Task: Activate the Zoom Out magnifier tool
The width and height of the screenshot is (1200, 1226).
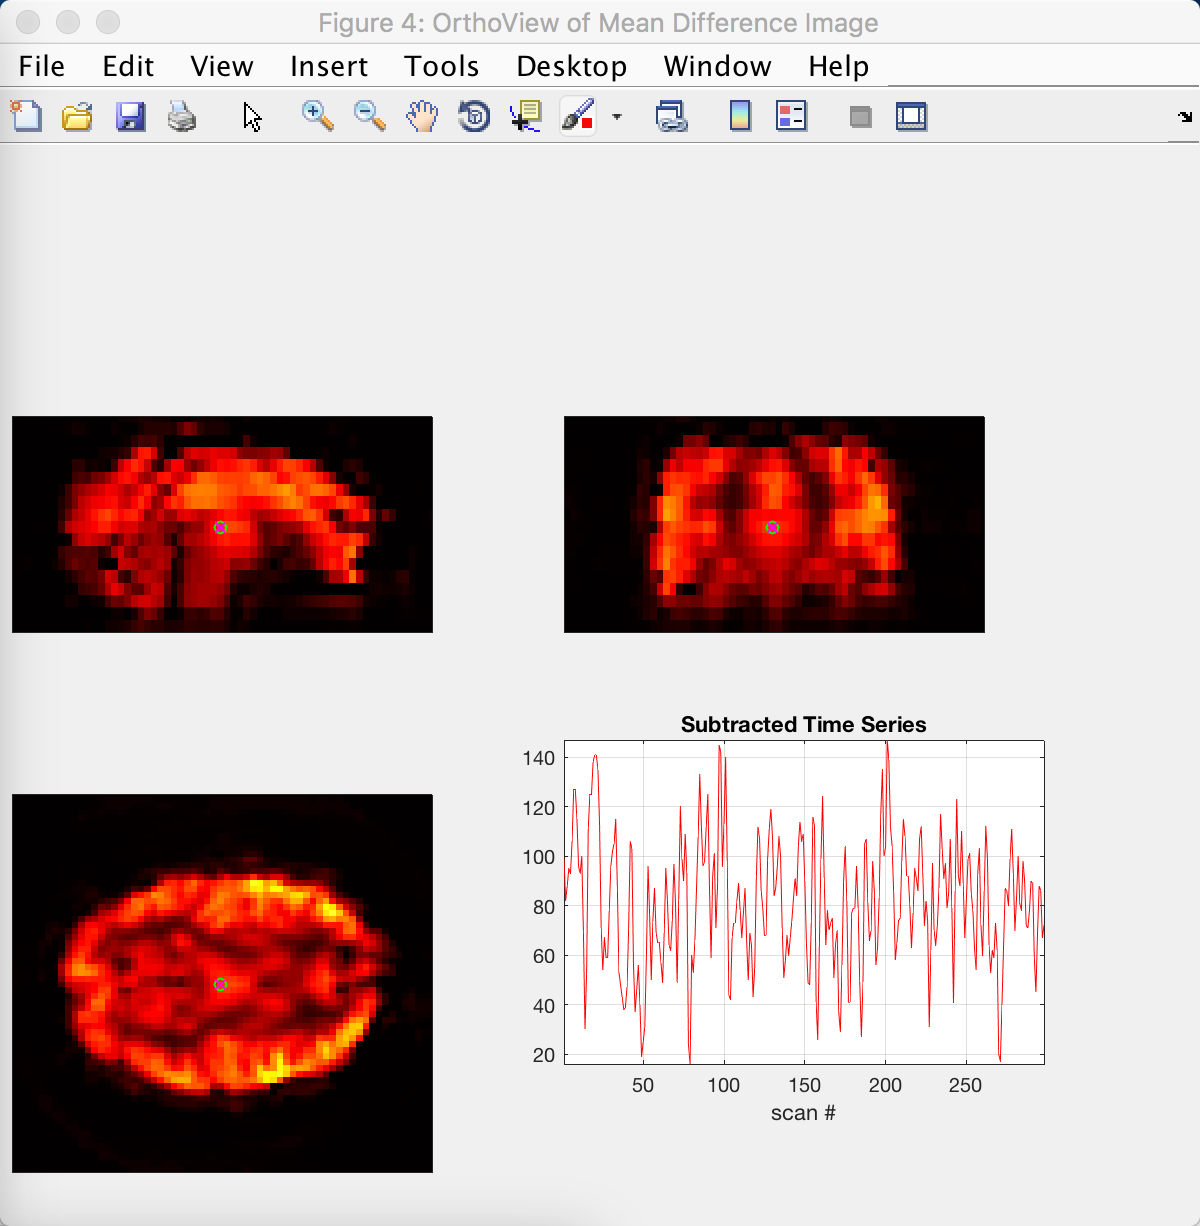Action: [370, 117]
